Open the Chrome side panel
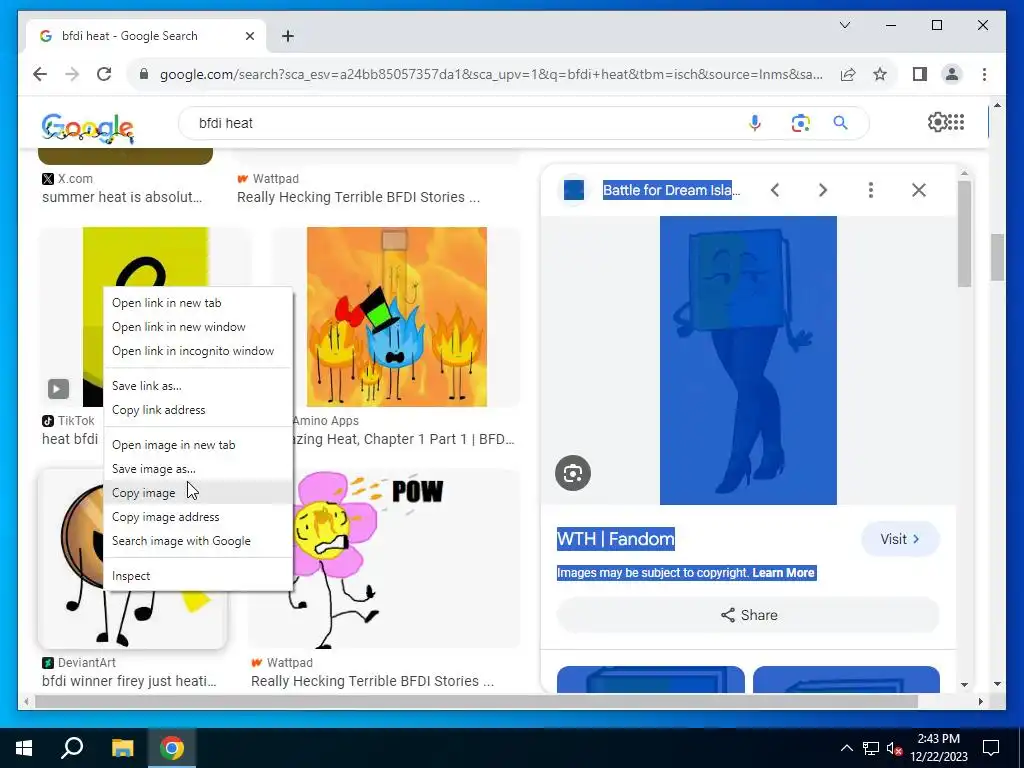The height and width of the screenshot is (768, 1024). [x=920, y=74]
